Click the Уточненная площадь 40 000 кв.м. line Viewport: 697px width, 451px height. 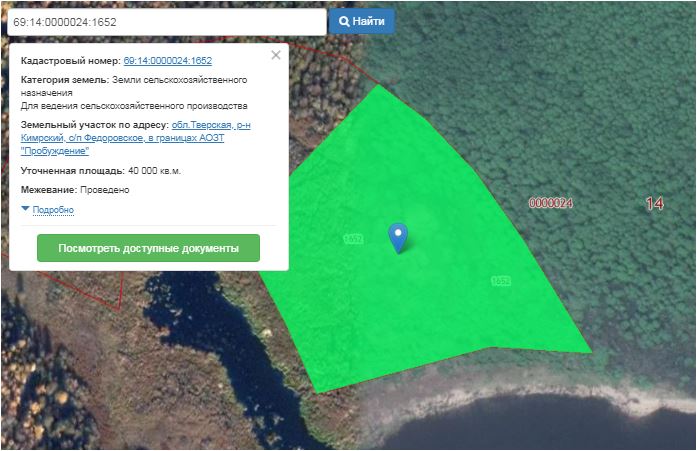[x=101, y=171]
